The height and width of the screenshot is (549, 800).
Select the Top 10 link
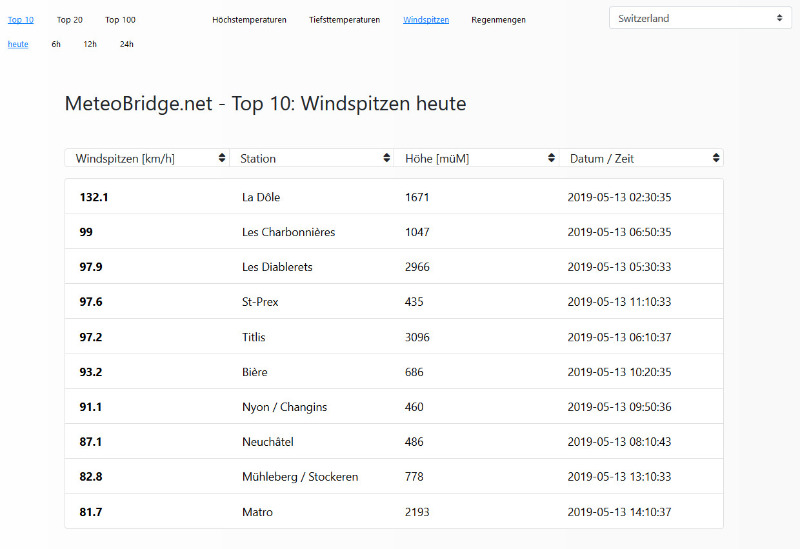[21, 20]
